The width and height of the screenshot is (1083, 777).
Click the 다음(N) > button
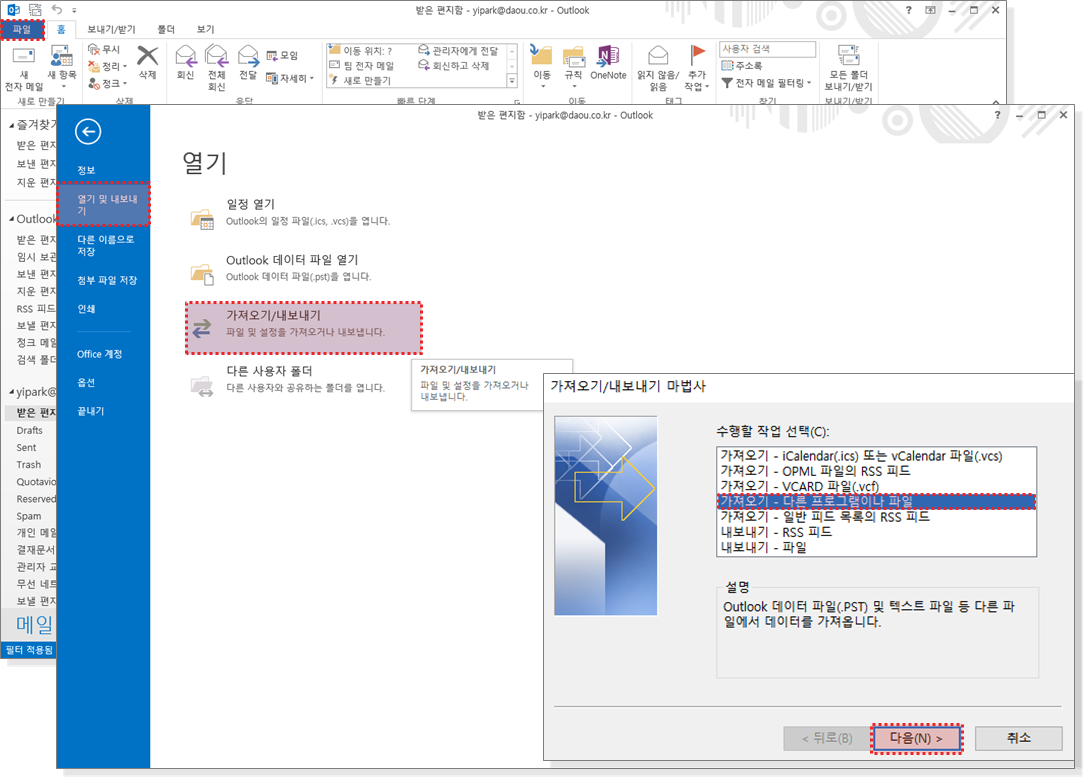point(916,738)
